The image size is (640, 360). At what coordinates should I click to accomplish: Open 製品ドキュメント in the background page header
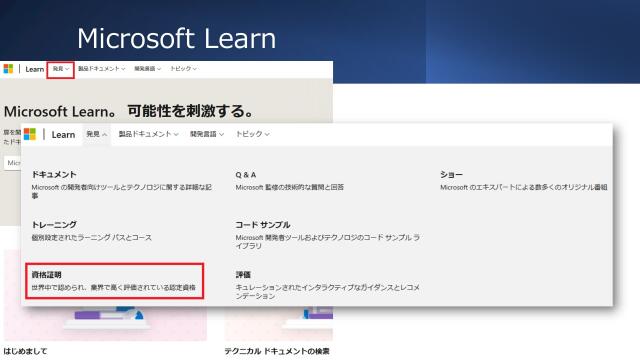(x=102, y=69)
